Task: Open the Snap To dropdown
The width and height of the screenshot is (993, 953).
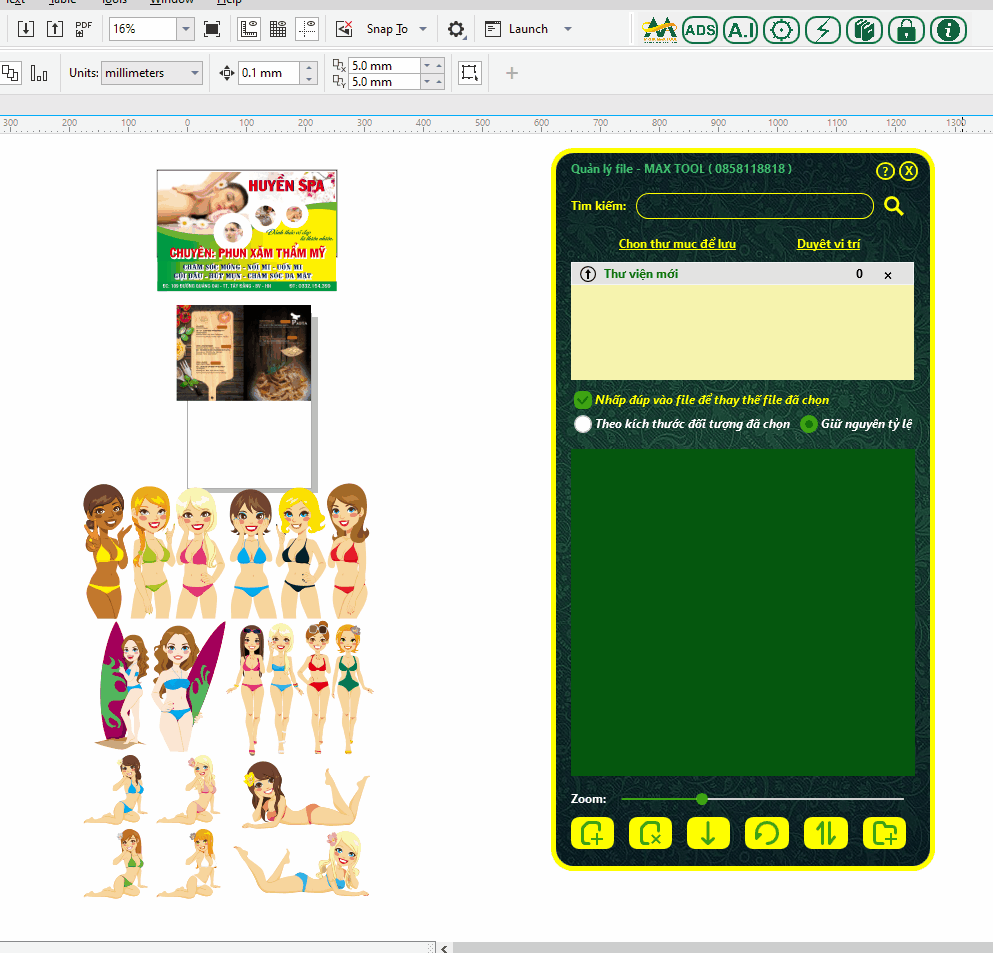Action: click(423, 29)
